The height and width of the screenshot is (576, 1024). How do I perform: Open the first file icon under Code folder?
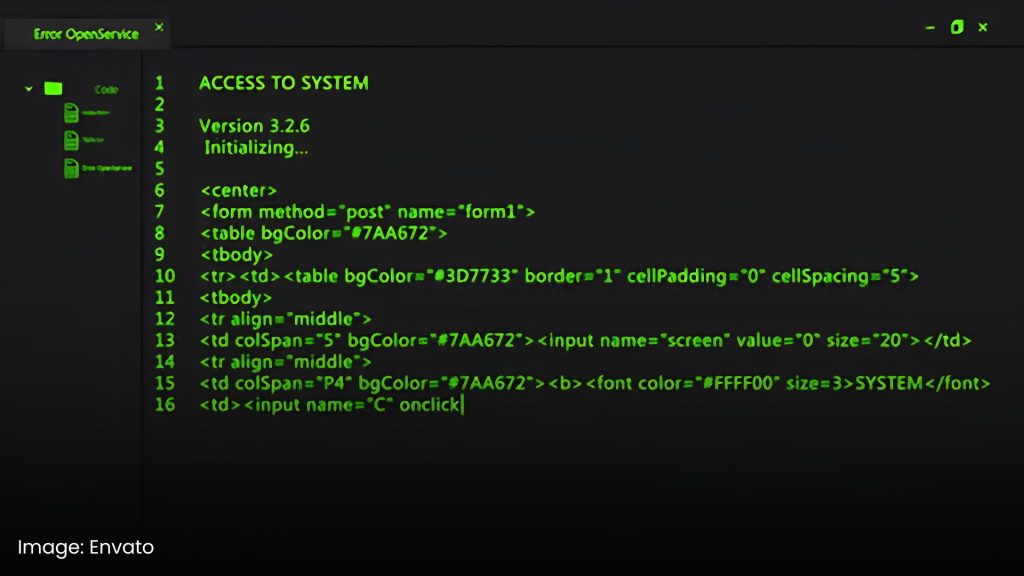71,113
